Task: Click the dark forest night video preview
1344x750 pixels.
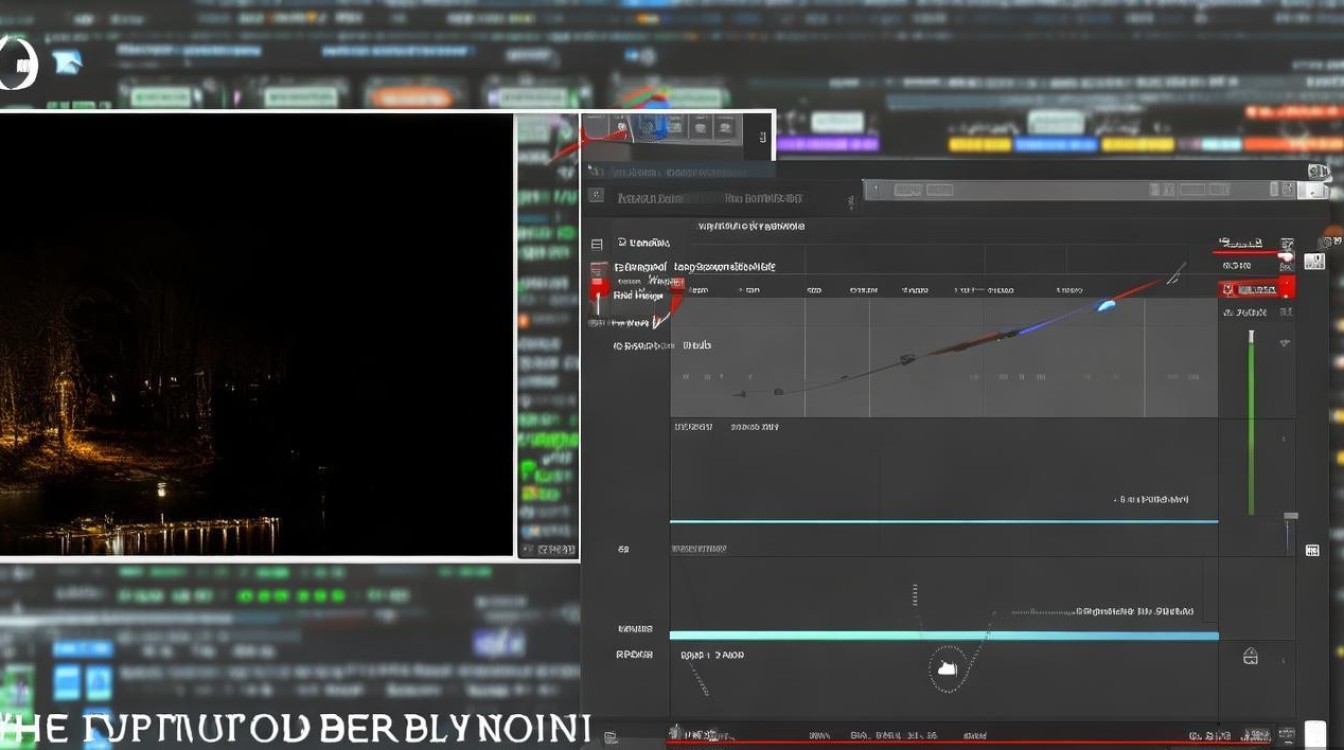Action: (256, 334)
